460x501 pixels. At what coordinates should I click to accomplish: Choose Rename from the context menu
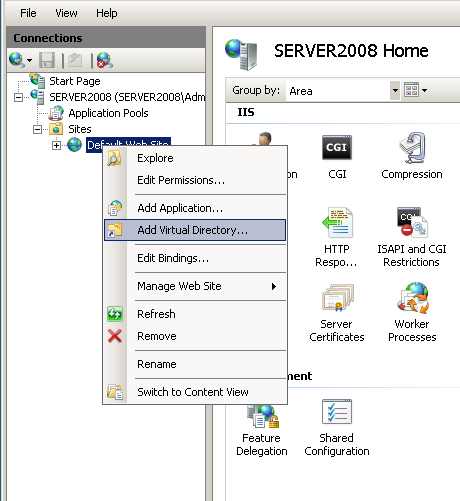(195, 364)
